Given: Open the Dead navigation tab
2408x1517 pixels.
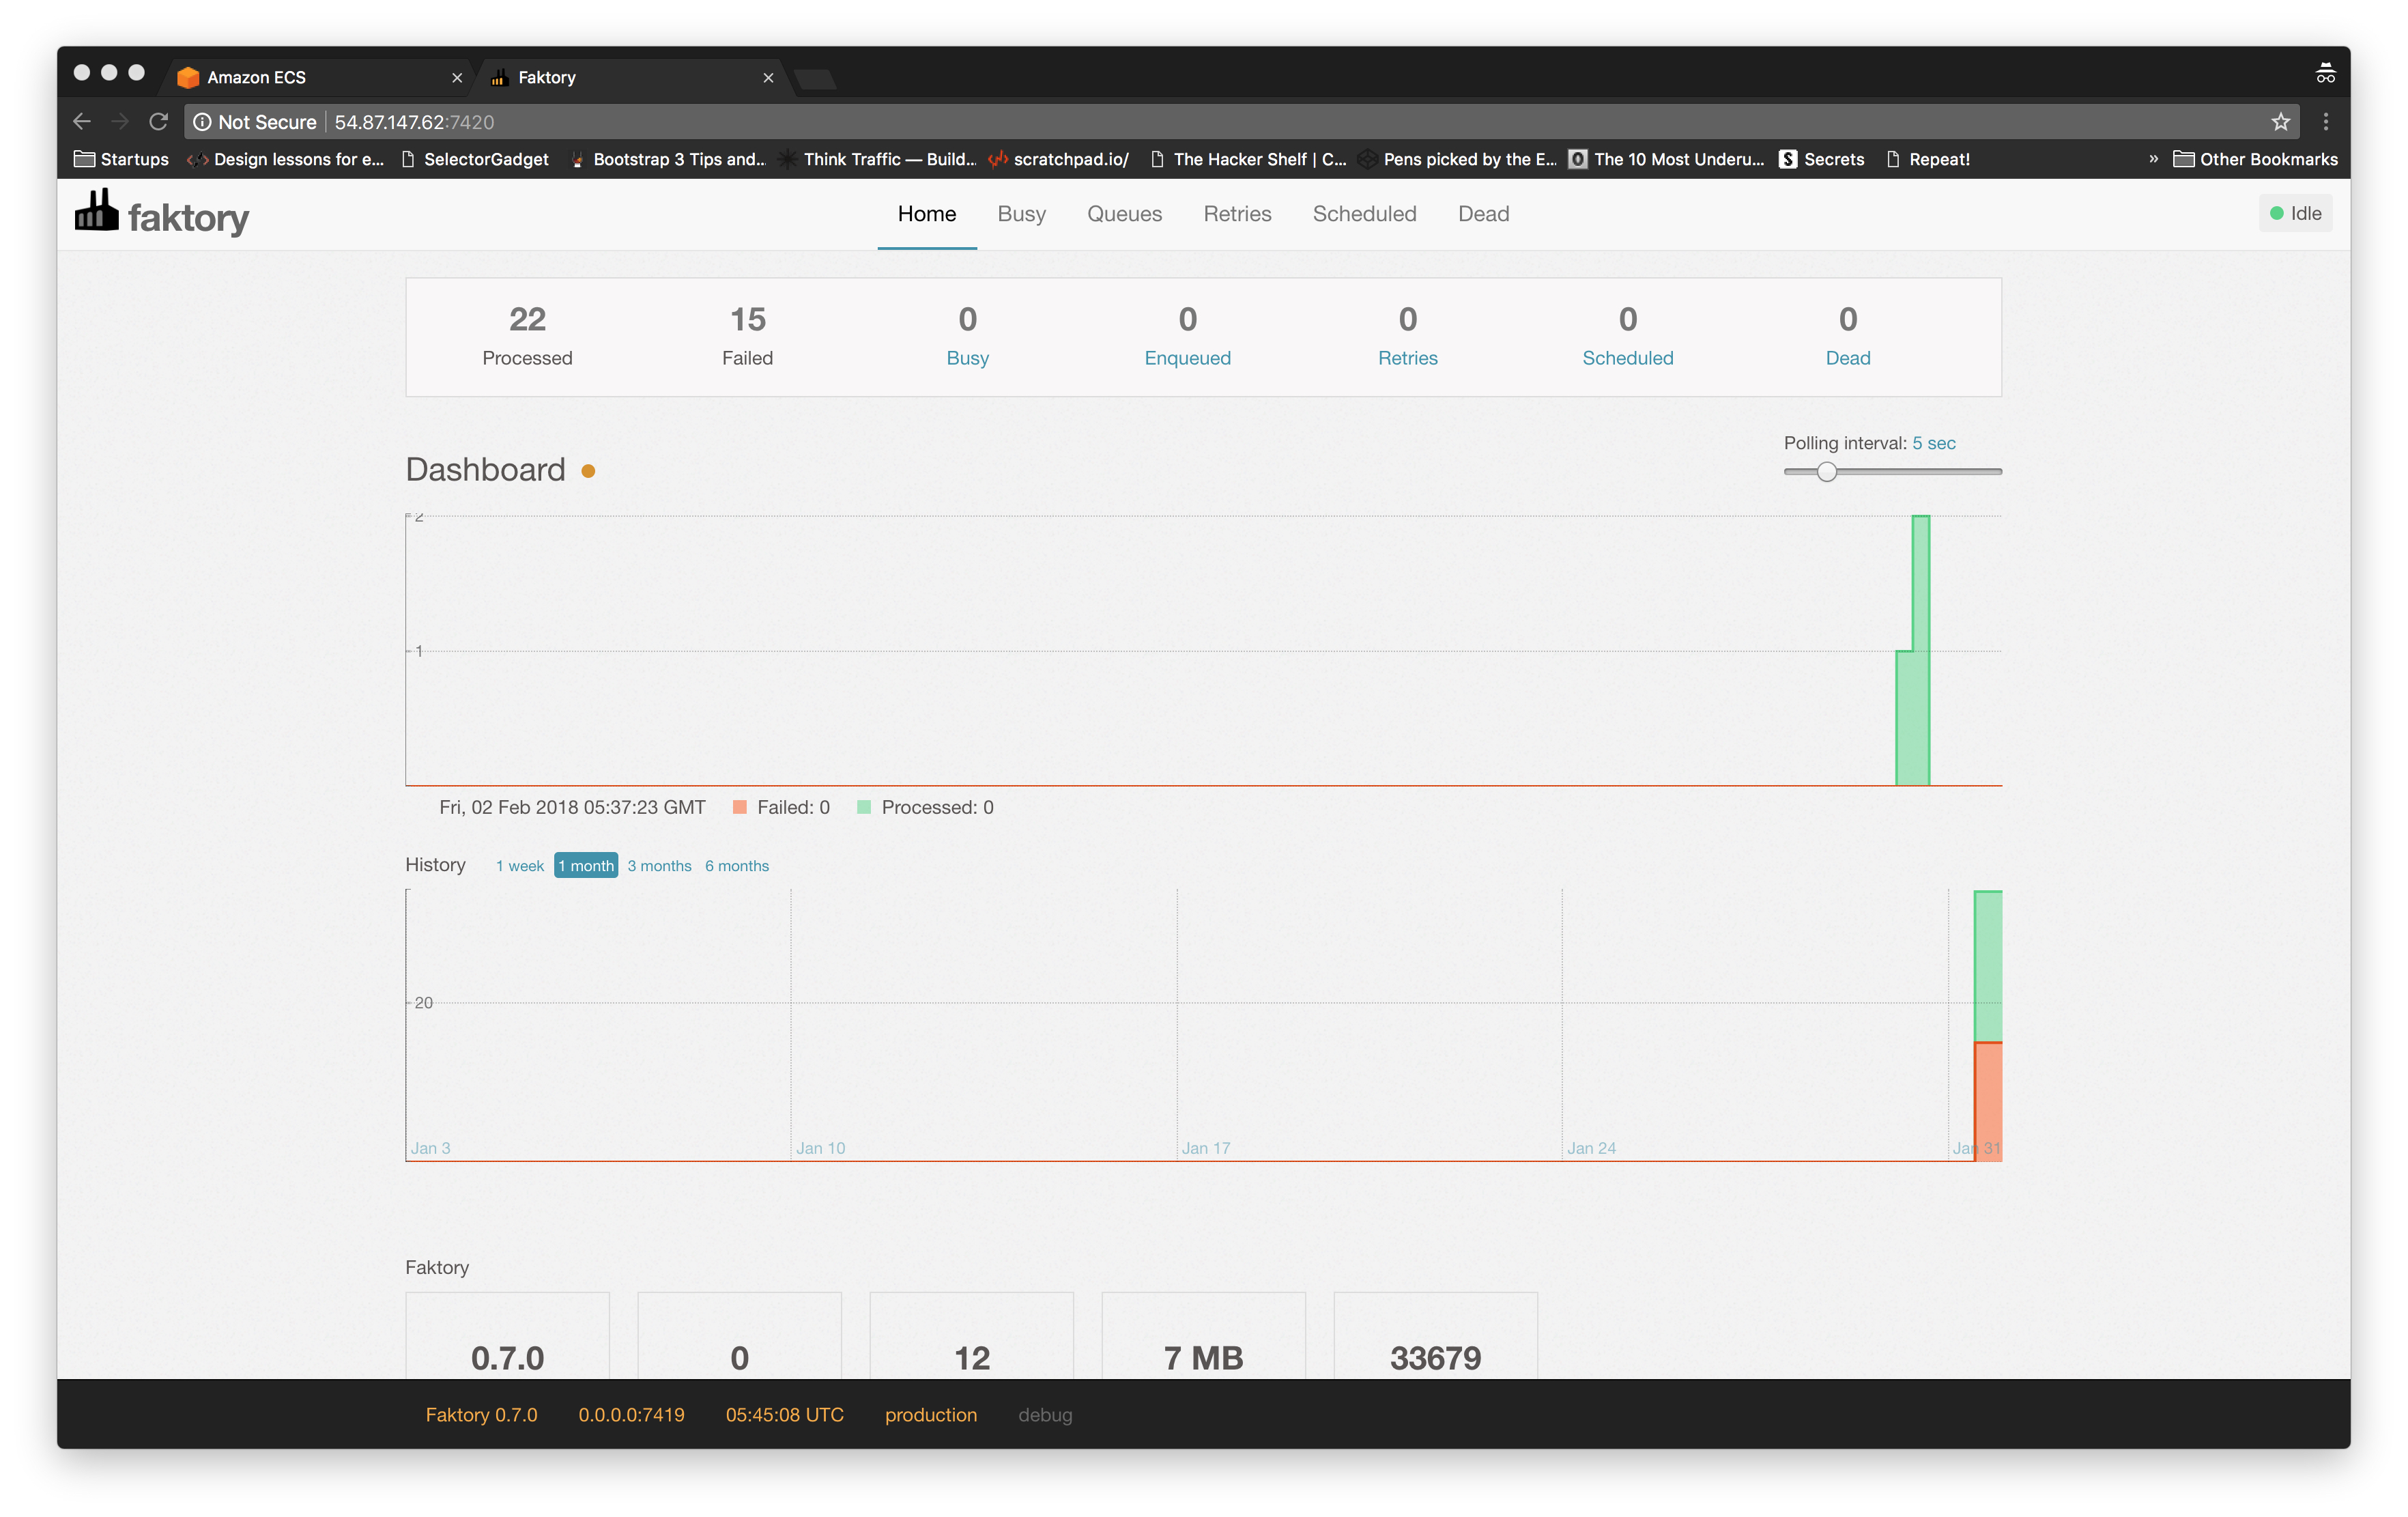Looking at the screenshot, I should [x=1484, y=214].
